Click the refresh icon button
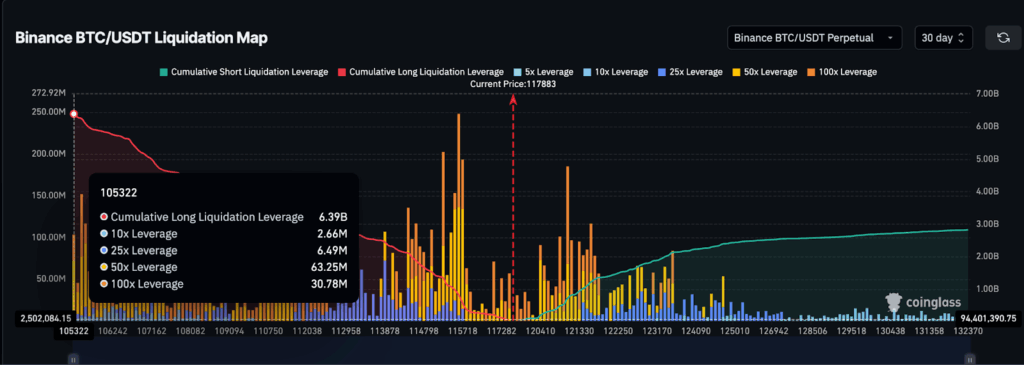 click(1003, 38)
